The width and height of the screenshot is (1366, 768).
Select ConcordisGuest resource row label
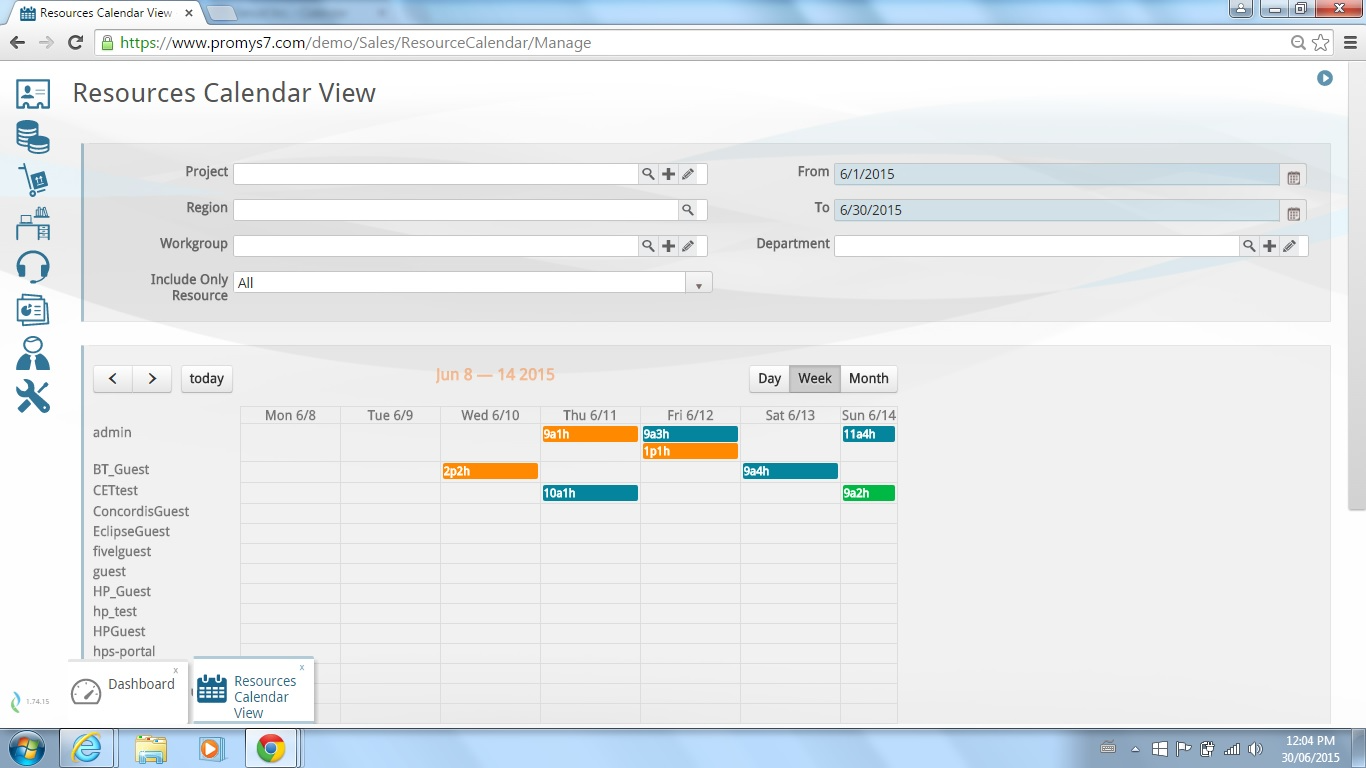(x=141, y=512)
